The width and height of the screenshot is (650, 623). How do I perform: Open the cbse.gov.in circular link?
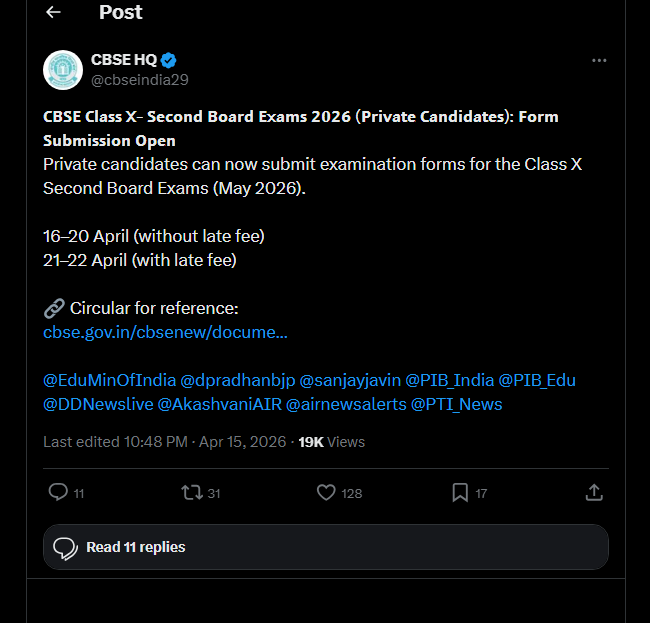[x=165, y=332]
